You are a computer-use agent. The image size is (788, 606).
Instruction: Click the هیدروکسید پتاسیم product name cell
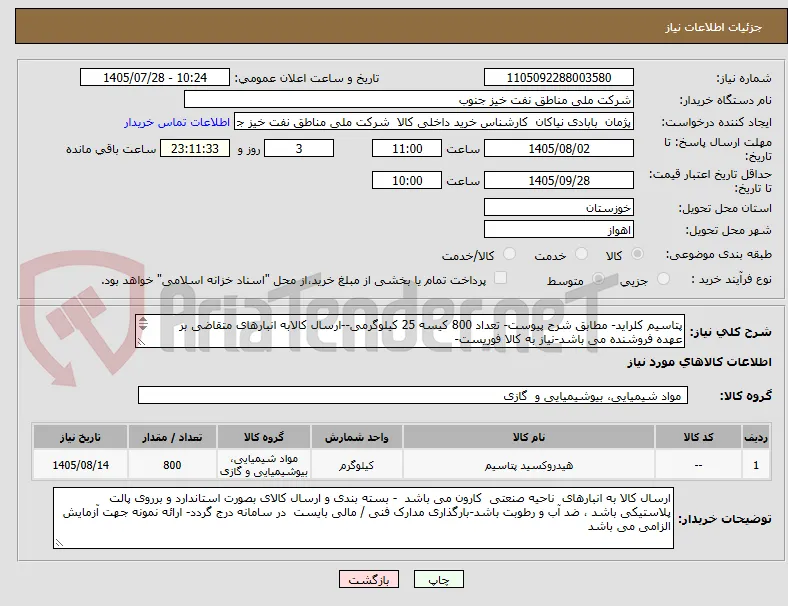click(529, 465)
